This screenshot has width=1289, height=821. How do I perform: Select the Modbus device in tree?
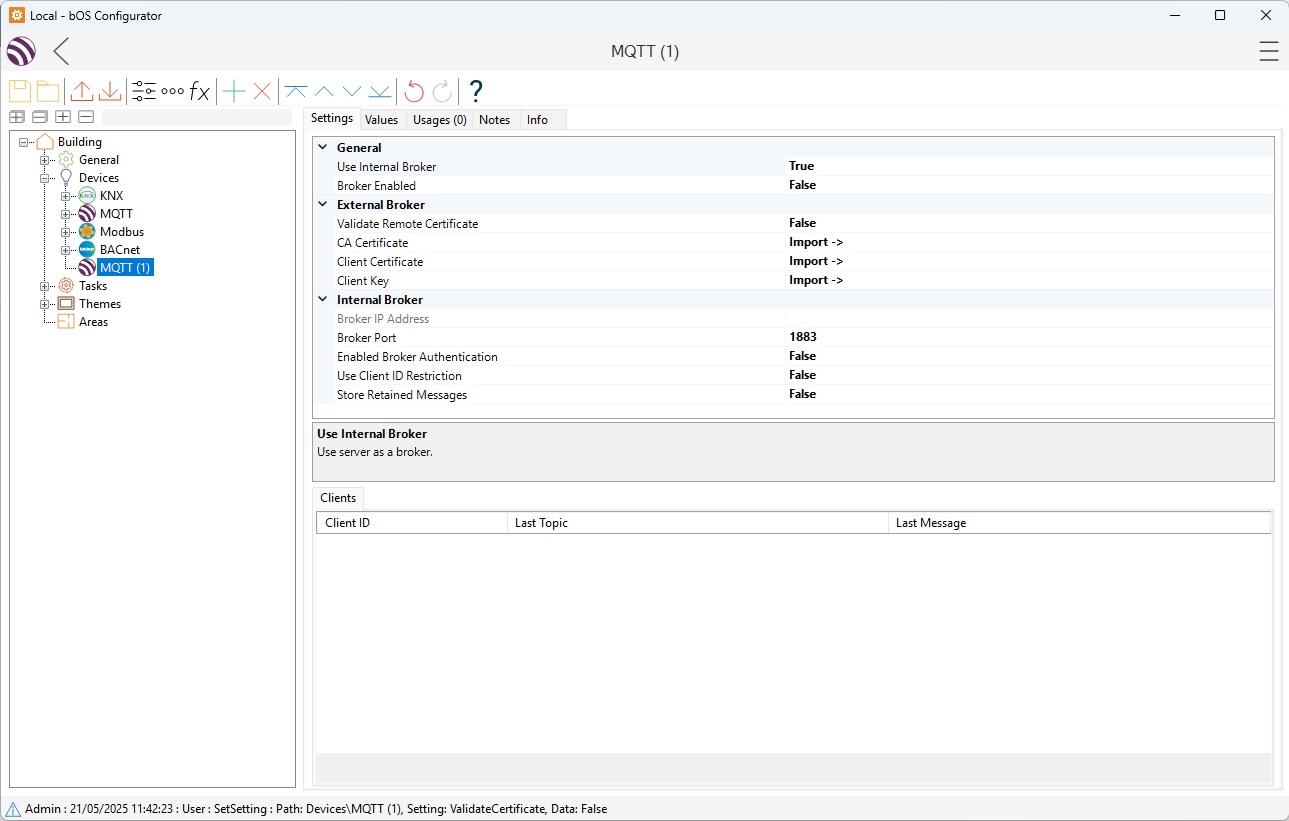(122, 232)
